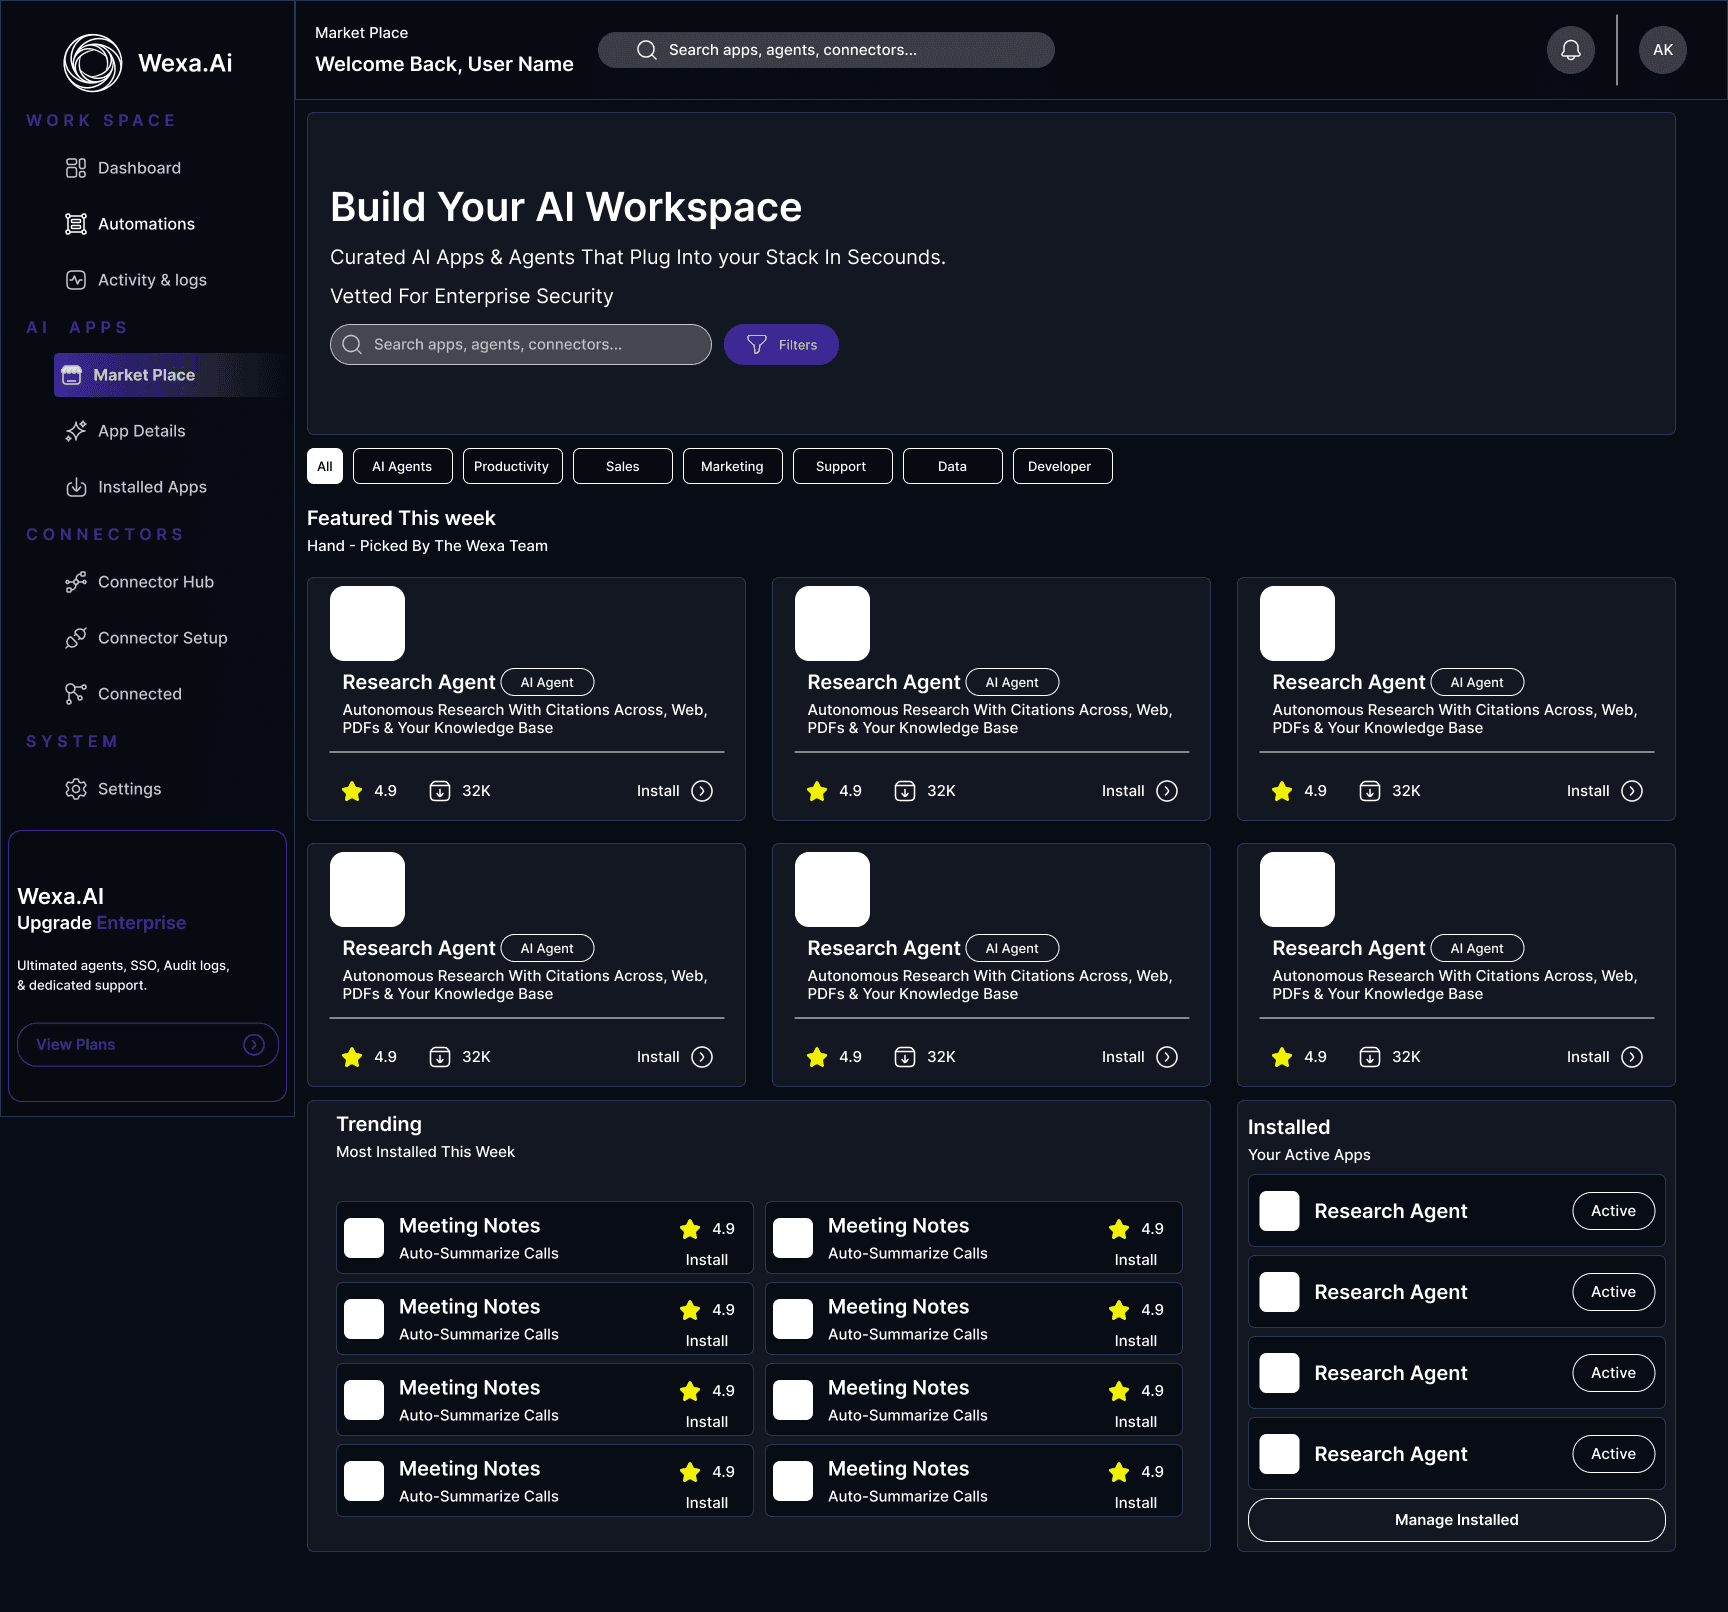Click the Connector Hub icon
Image resolution: width=1728 pixels, height=1612 pixels.
pos(76,582)
